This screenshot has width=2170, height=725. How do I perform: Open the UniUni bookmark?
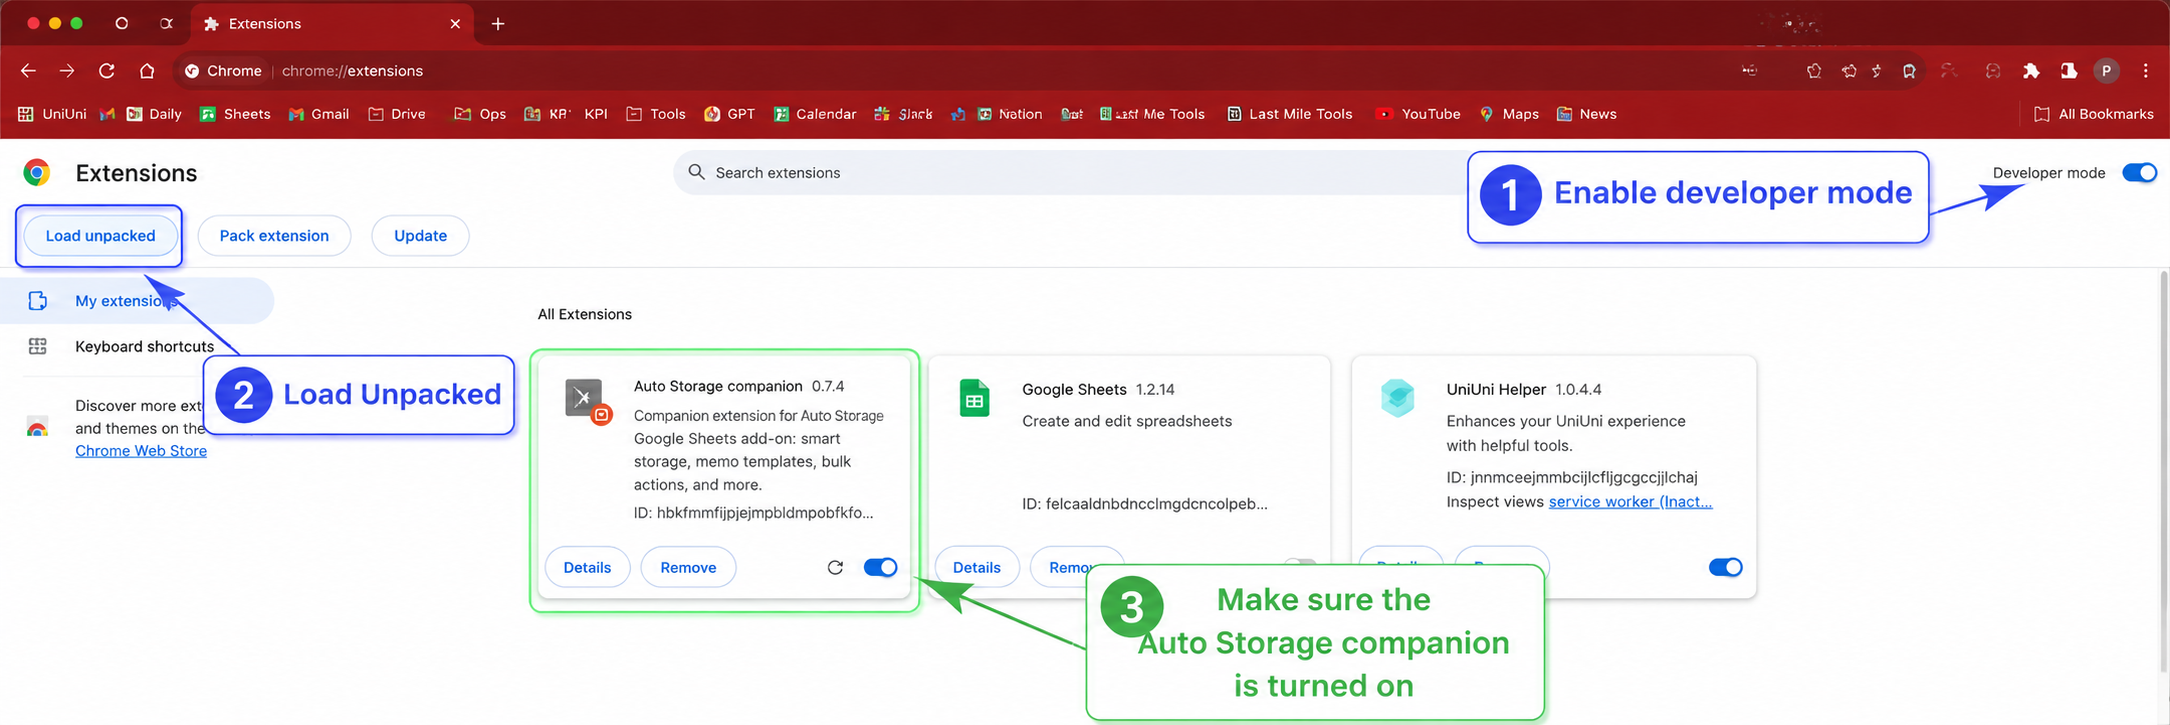tap(52, 114)
